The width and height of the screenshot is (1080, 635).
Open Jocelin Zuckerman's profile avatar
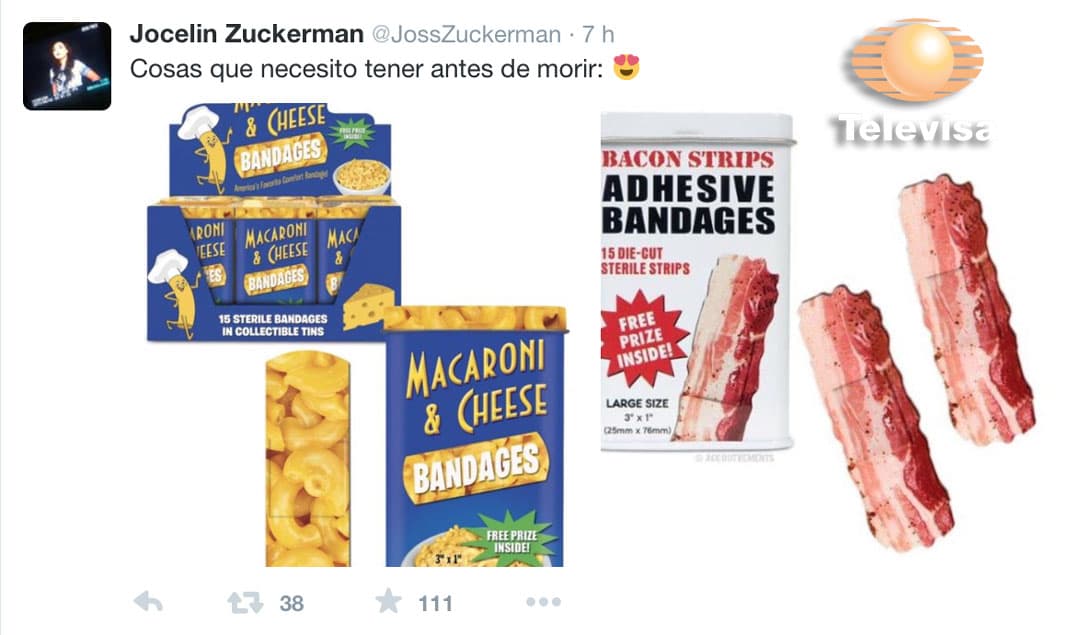67,65
